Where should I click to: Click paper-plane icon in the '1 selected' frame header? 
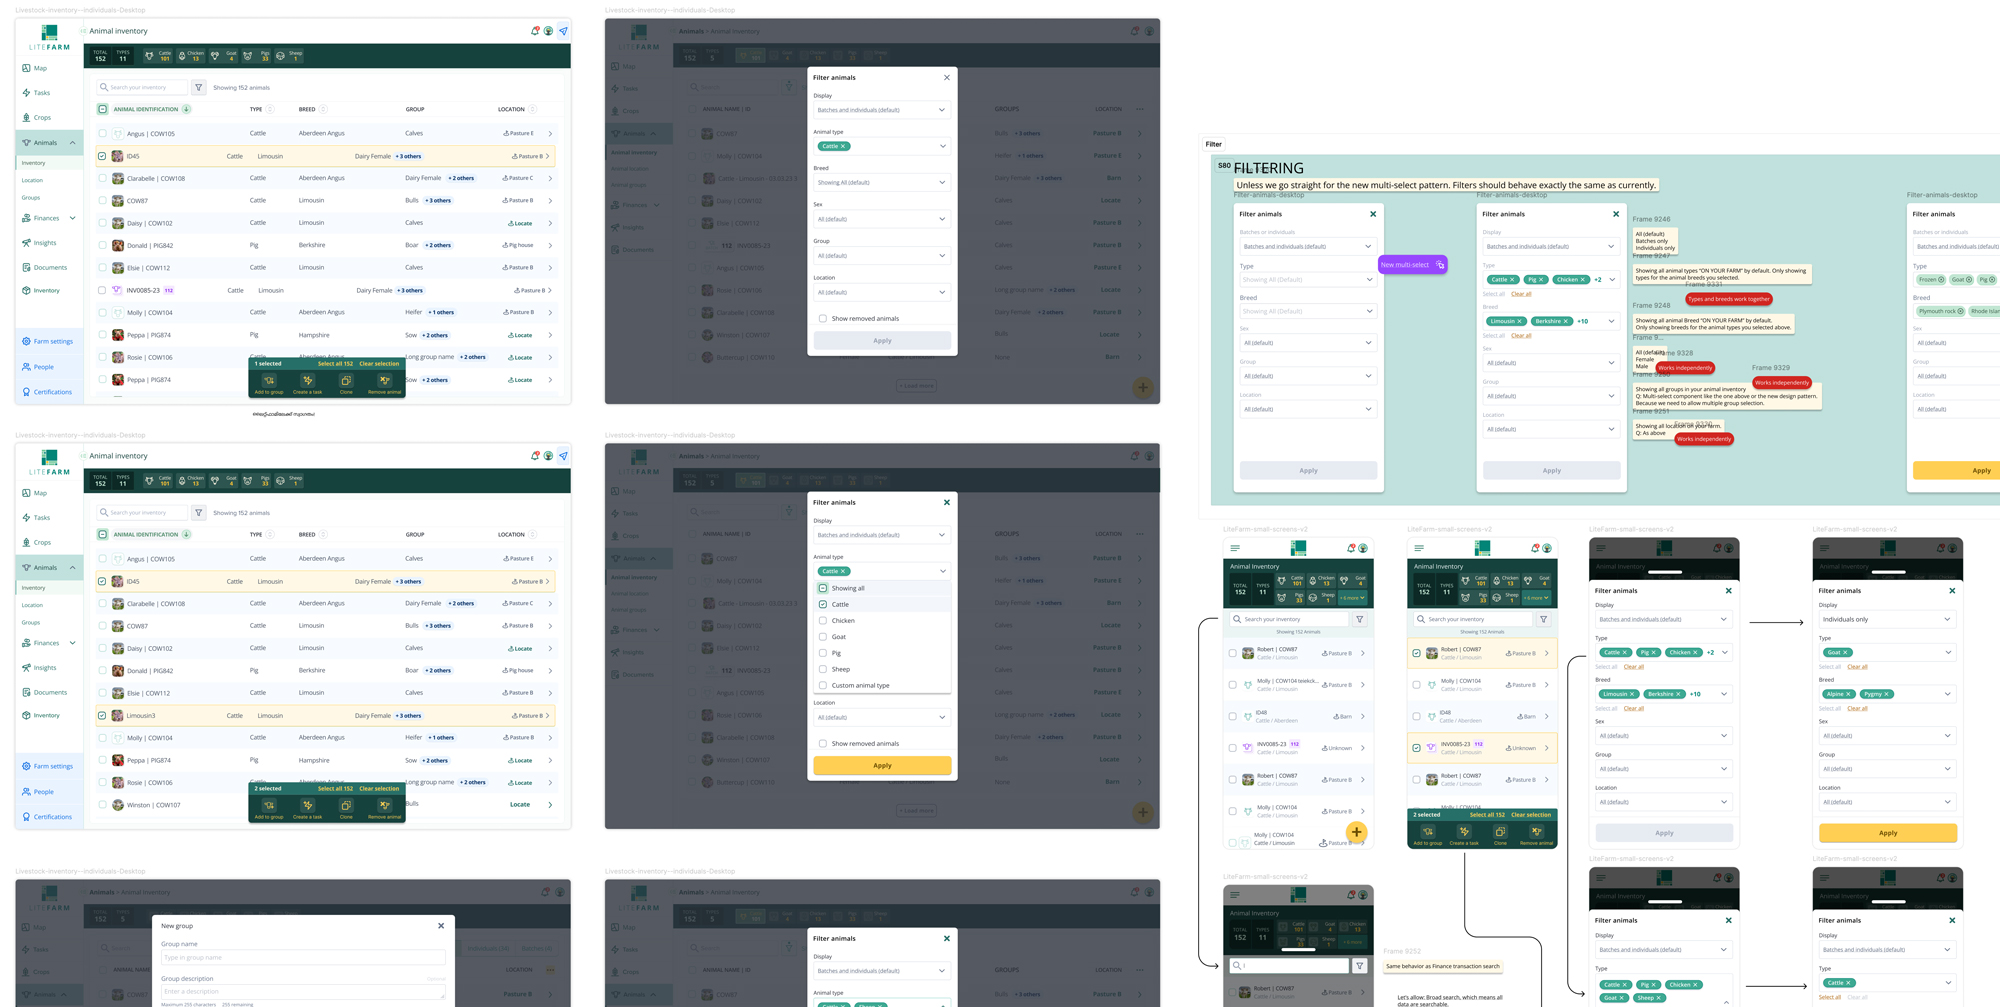(x=563, y=31)
